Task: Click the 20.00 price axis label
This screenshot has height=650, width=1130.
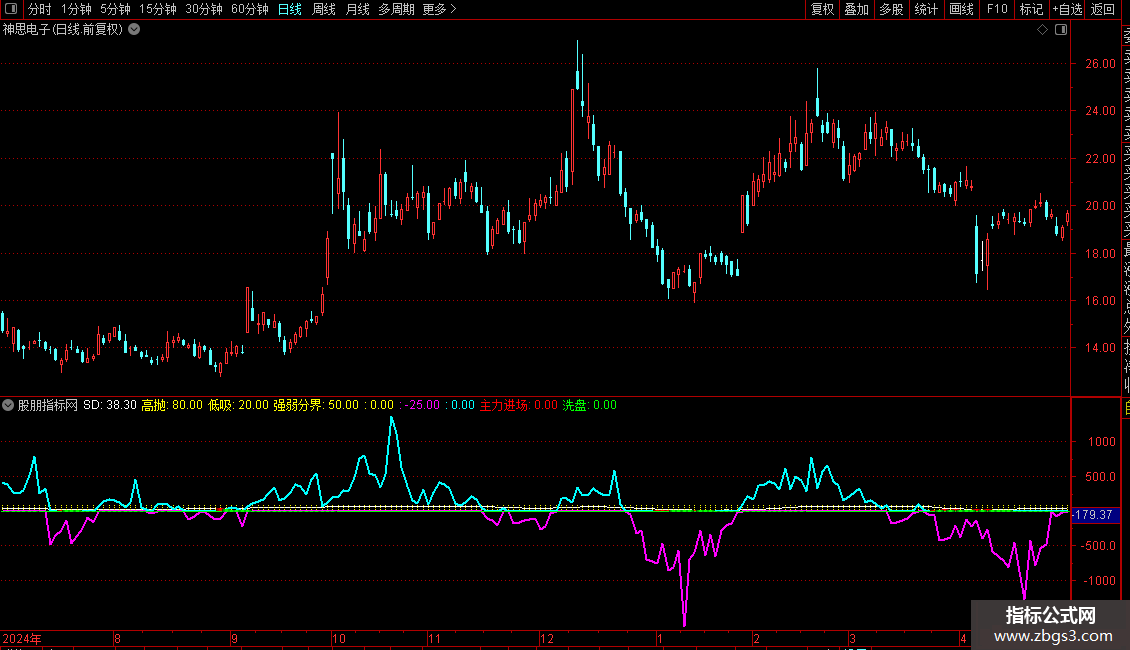Action: click(x=1100, y=205)
